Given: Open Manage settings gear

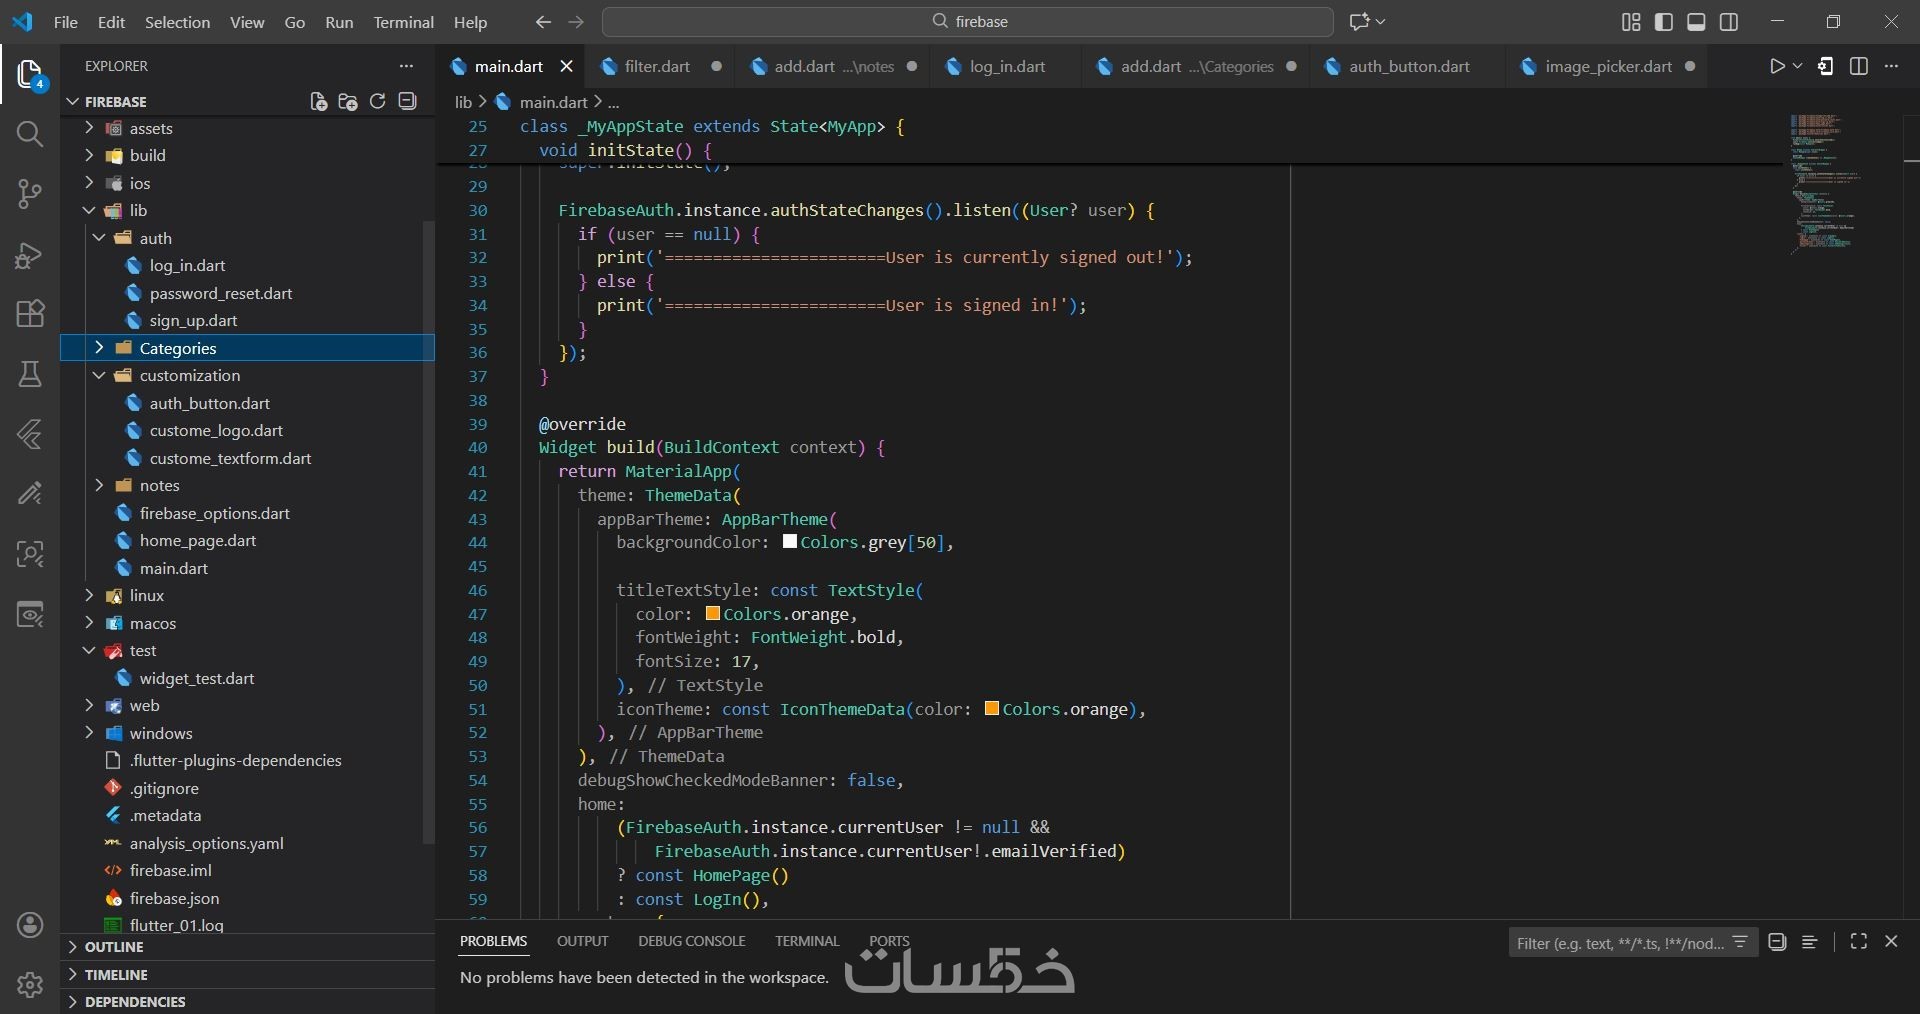Looking at the screenshot, I should [x=30, y=984].
